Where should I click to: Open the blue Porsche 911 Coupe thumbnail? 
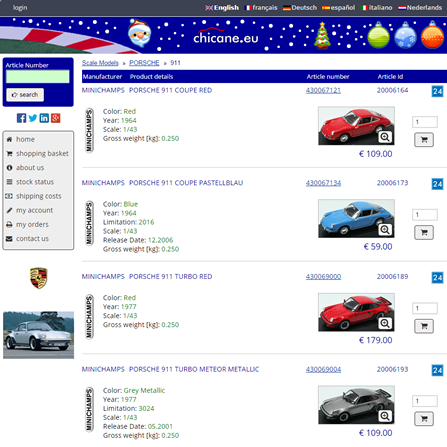356,218
